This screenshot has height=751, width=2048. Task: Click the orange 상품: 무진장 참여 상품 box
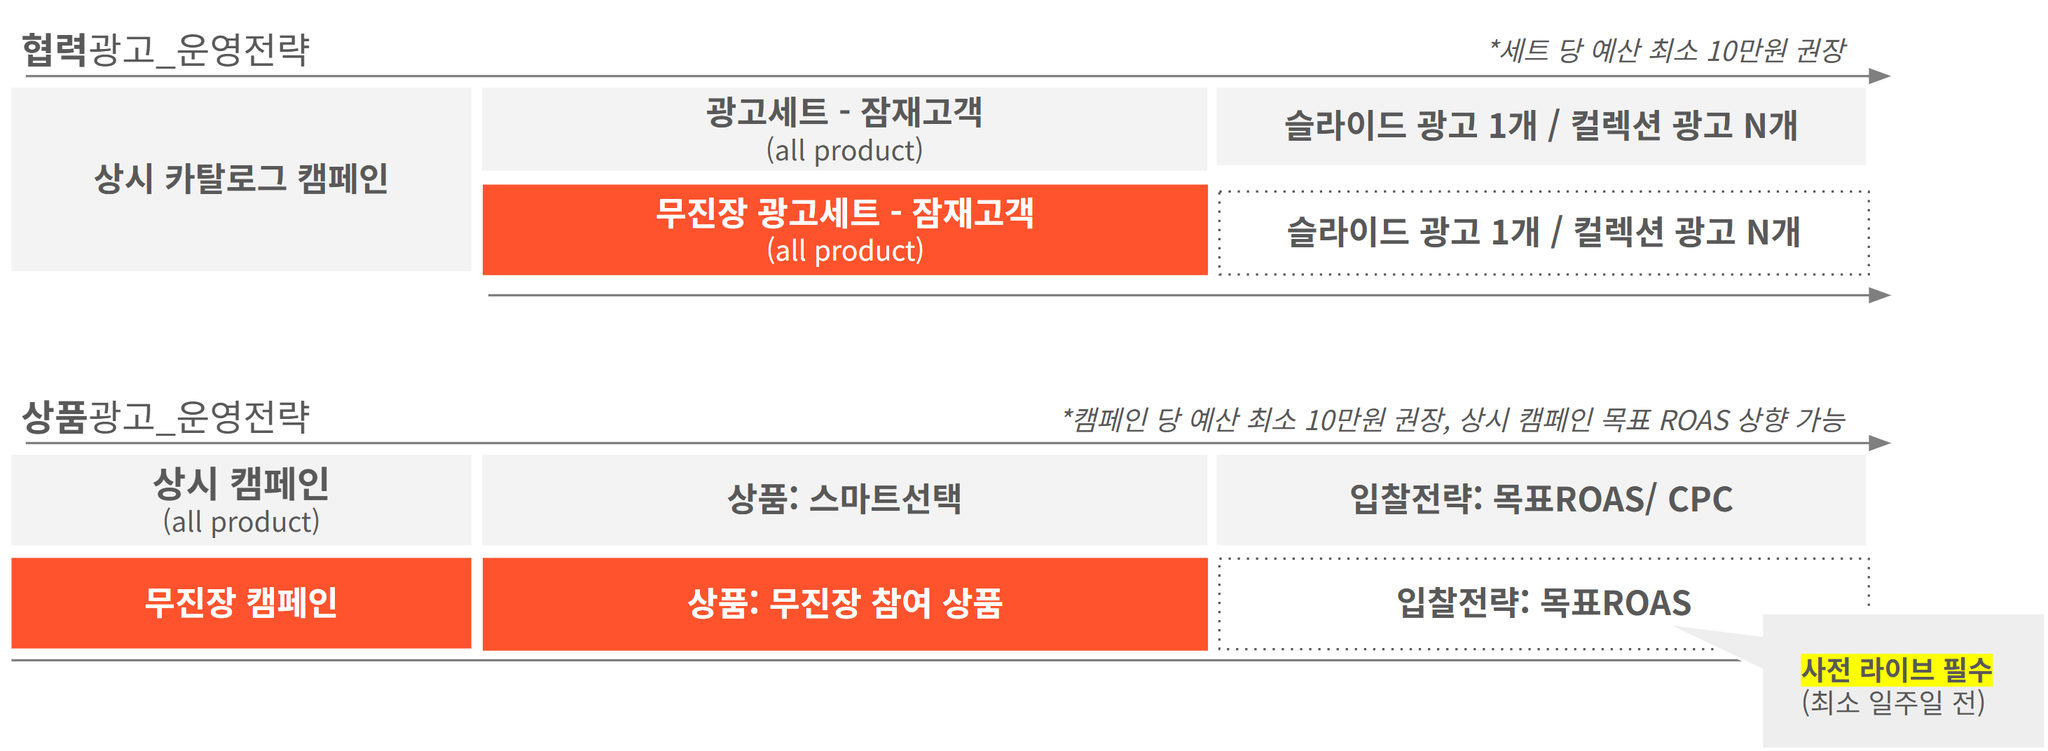click(845, 604)
